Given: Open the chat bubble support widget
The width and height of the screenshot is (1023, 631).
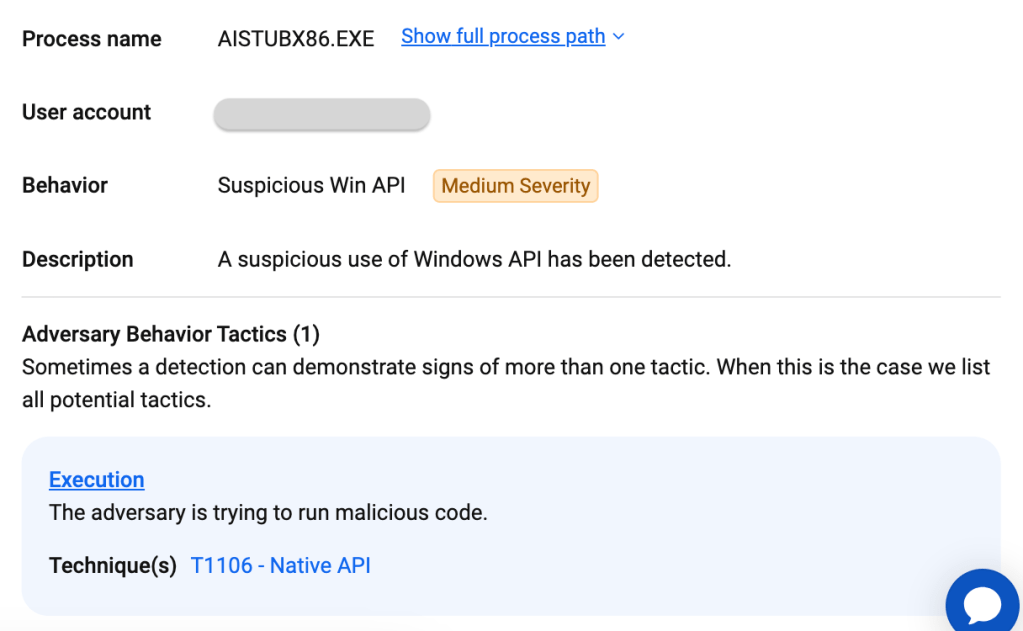Looking at the screenshot, I should click(982, 603).
